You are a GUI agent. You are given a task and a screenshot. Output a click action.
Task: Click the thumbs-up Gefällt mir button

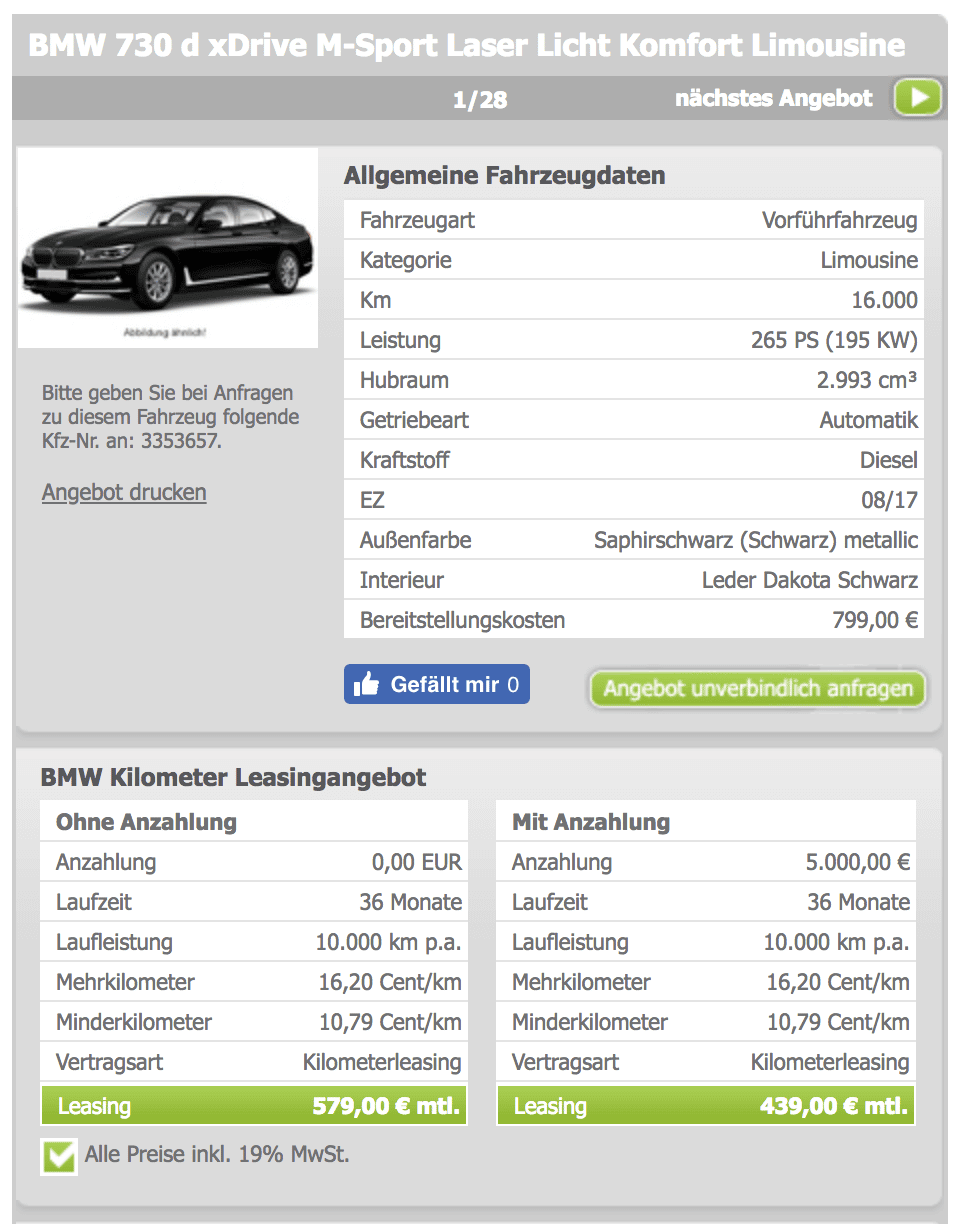click(x=437, y=684)
